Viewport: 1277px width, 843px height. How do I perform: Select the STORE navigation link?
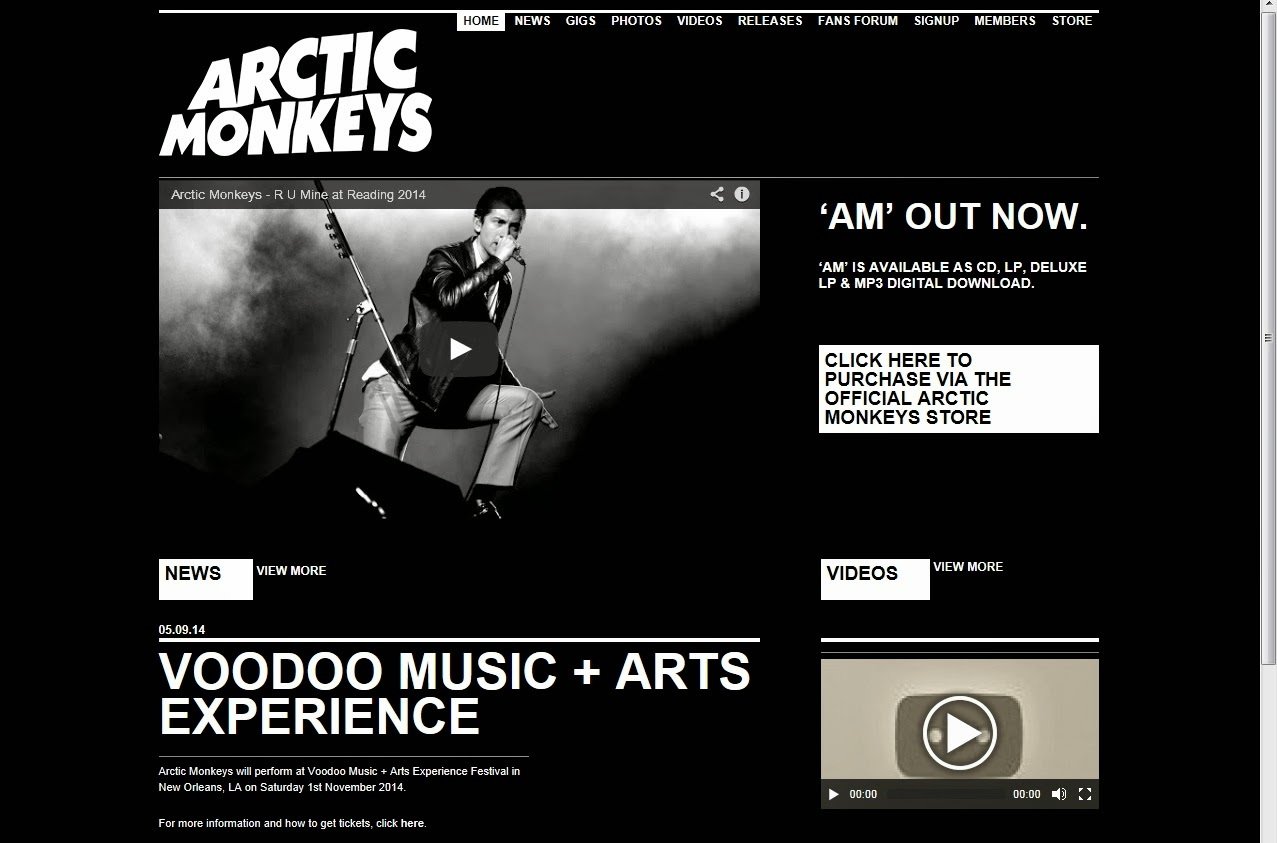click(1072, 21)
